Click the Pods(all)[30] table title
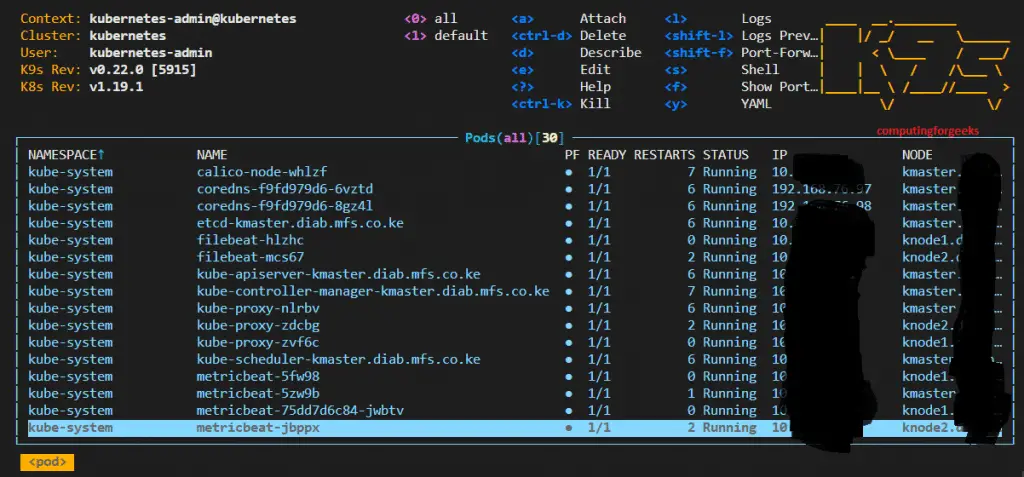1024x477 pixels. [x=514, y=138]
